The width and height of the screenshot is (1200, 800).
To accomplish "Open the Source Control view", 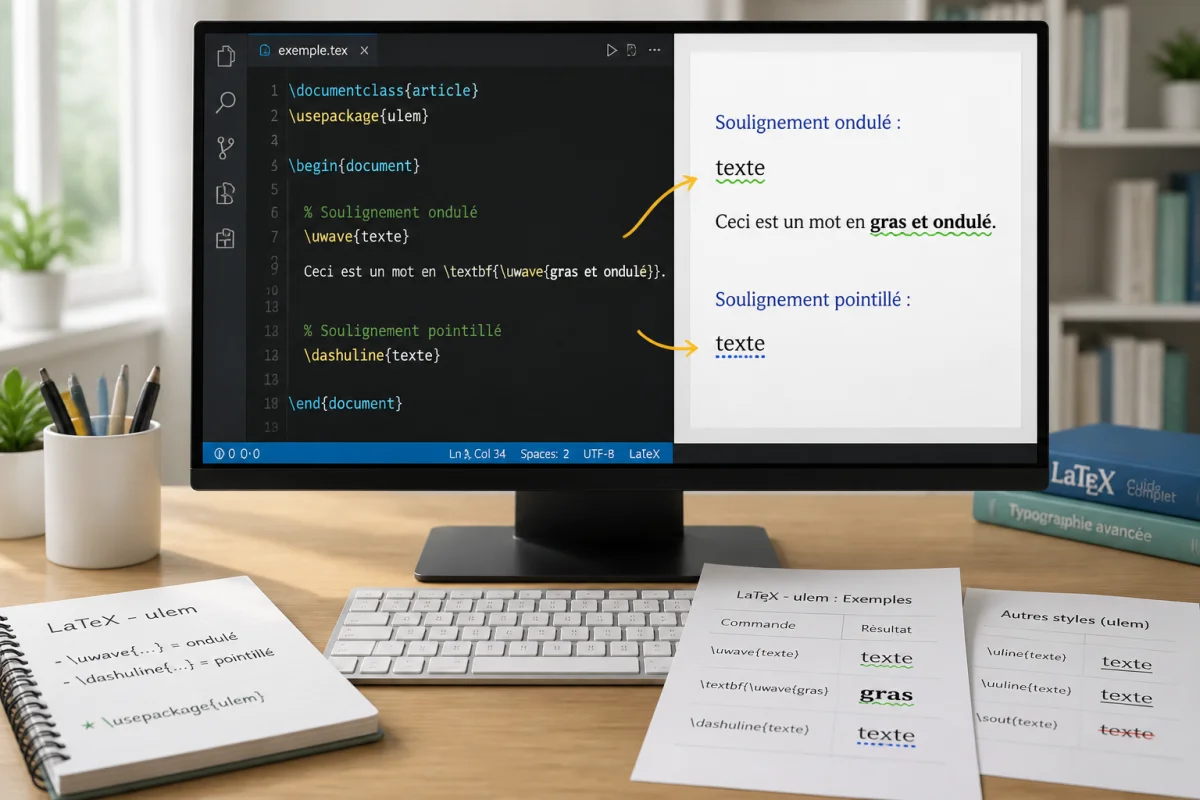I will tap(226, 148).
